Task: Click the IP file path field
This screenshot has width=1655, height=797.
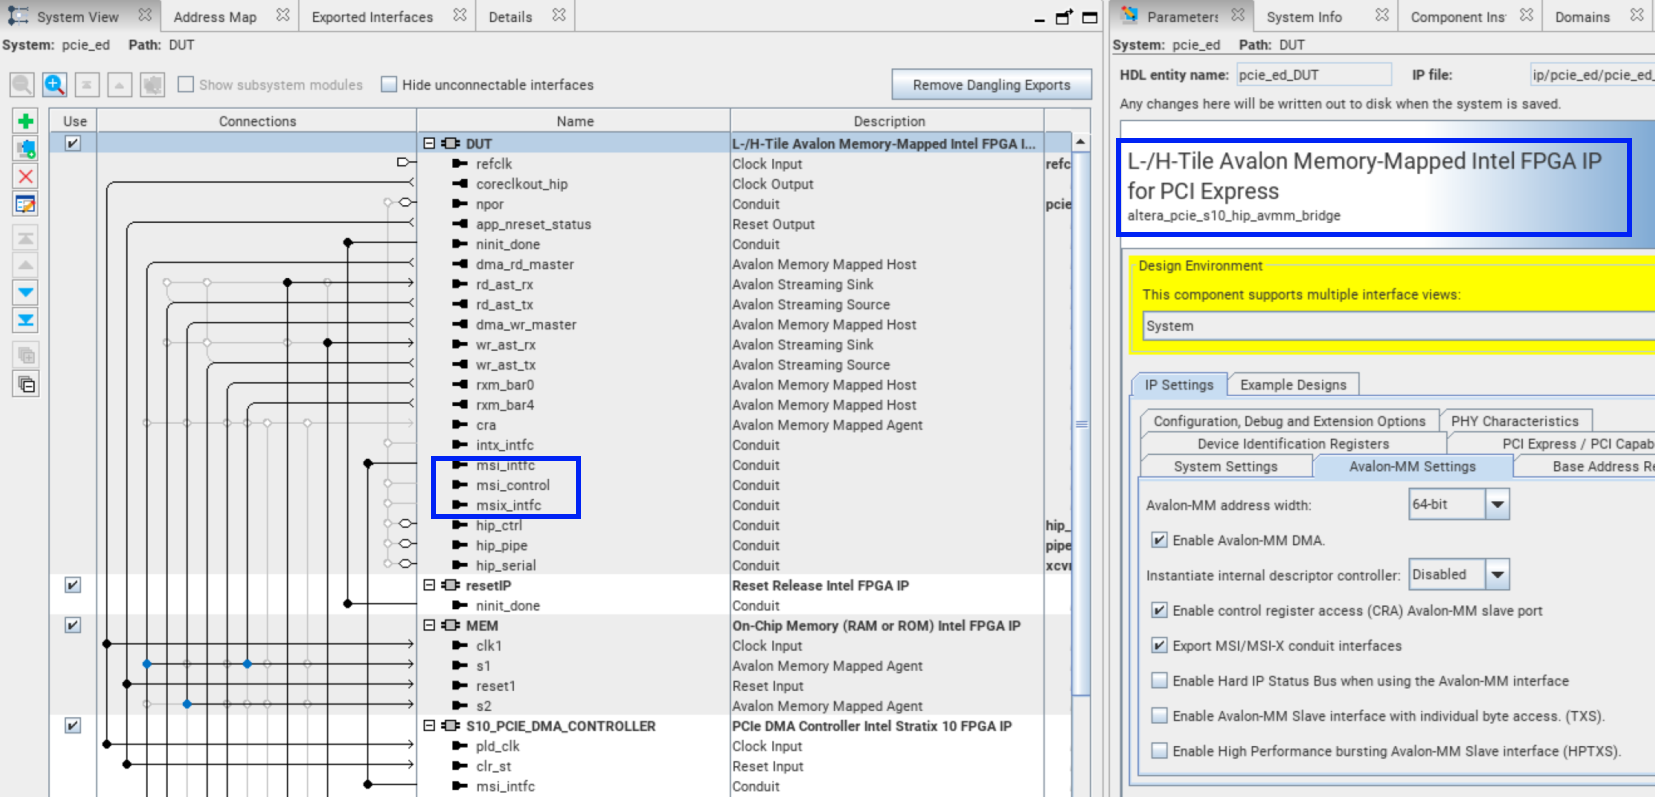Action: click(x=1592, y=74)
